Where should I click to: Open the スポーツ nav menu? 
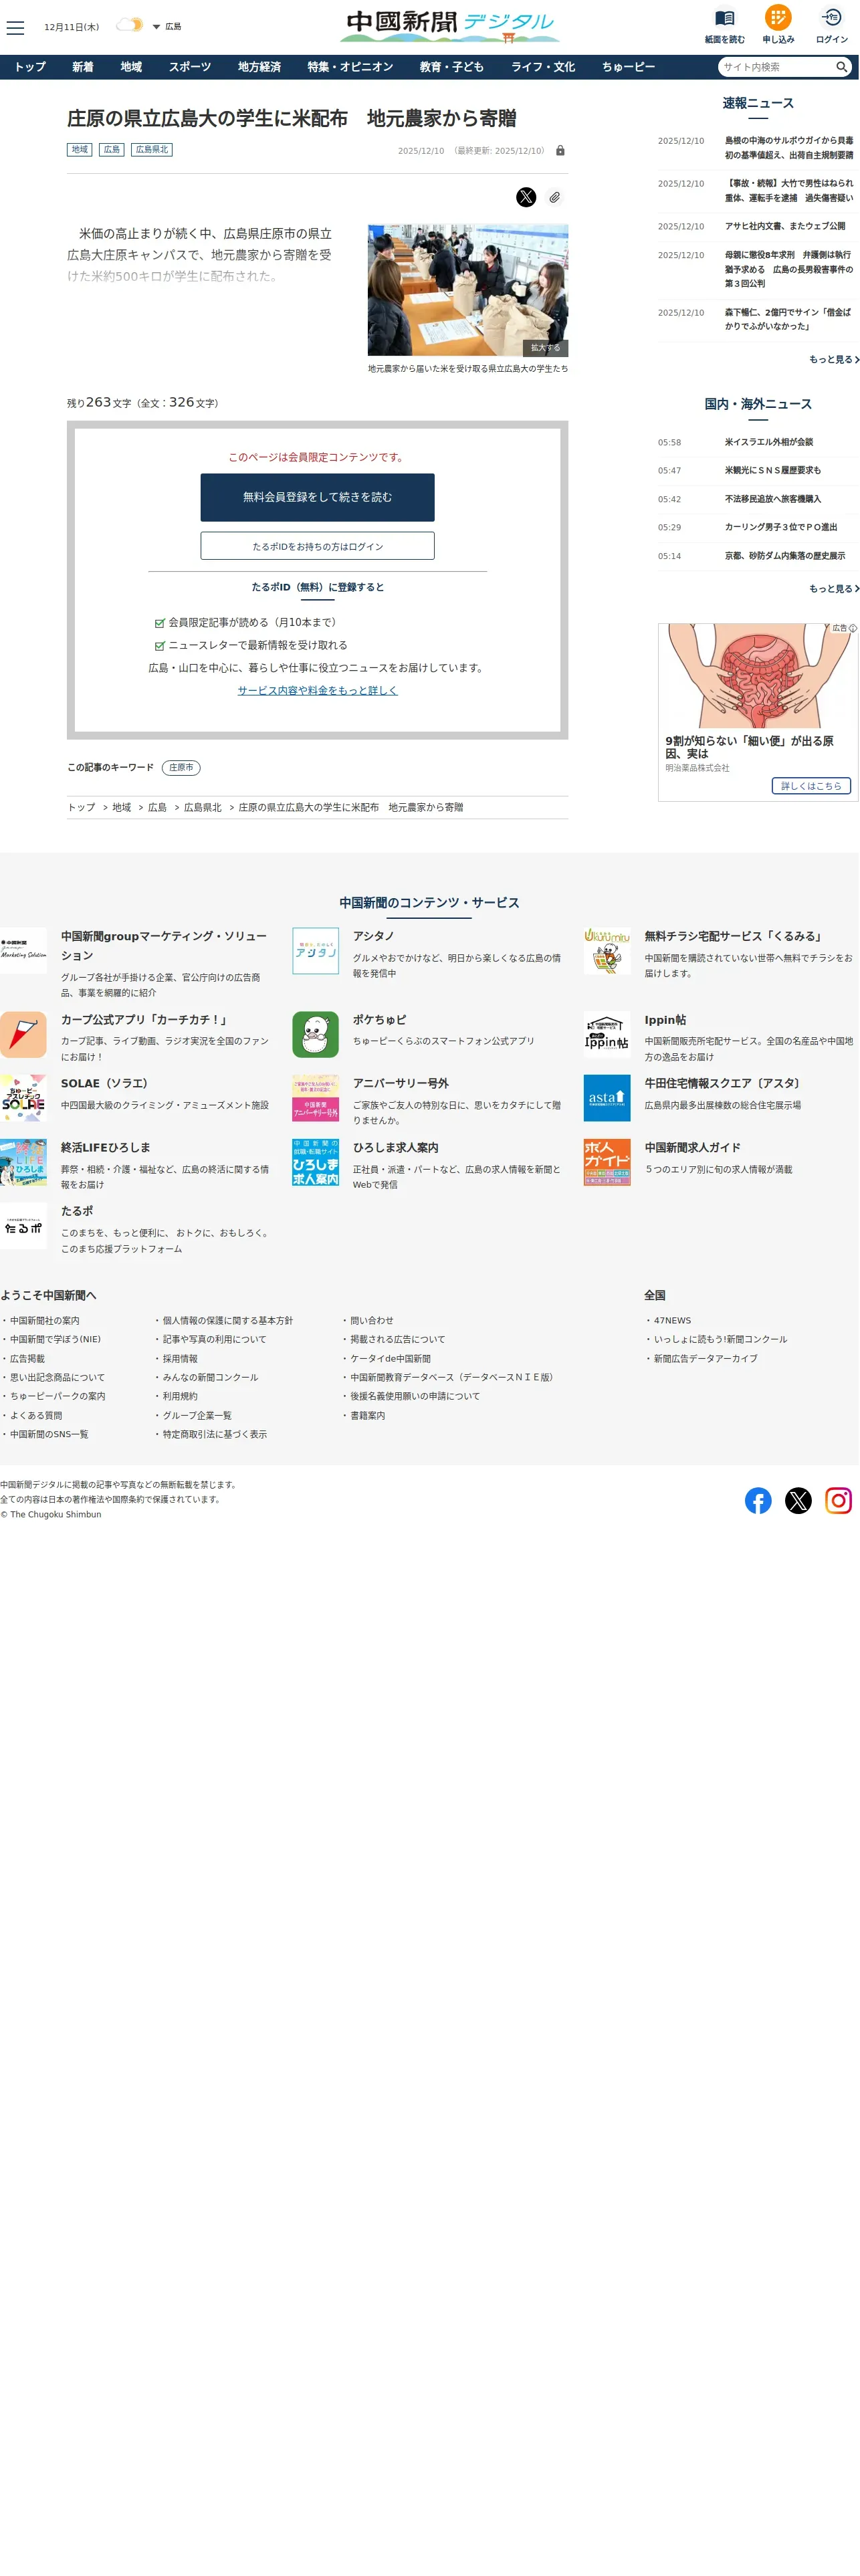[x=190, y=67]
